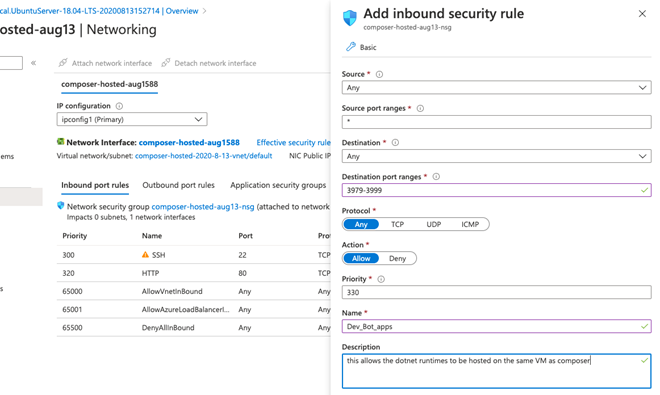Click the Network Interface green icon

tap(61, 141)
